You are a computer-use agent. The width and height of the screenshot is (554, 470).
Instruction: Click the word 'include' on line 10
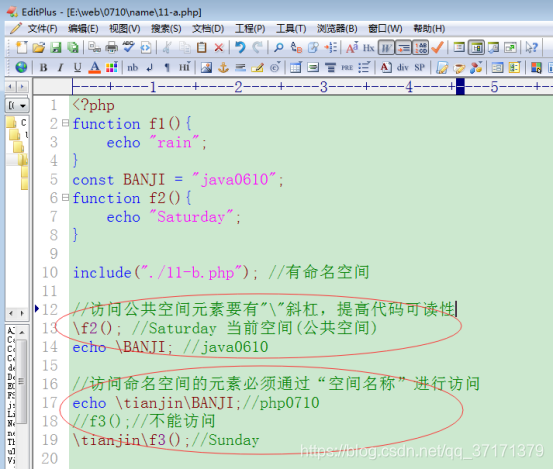[x=102, y=272]
